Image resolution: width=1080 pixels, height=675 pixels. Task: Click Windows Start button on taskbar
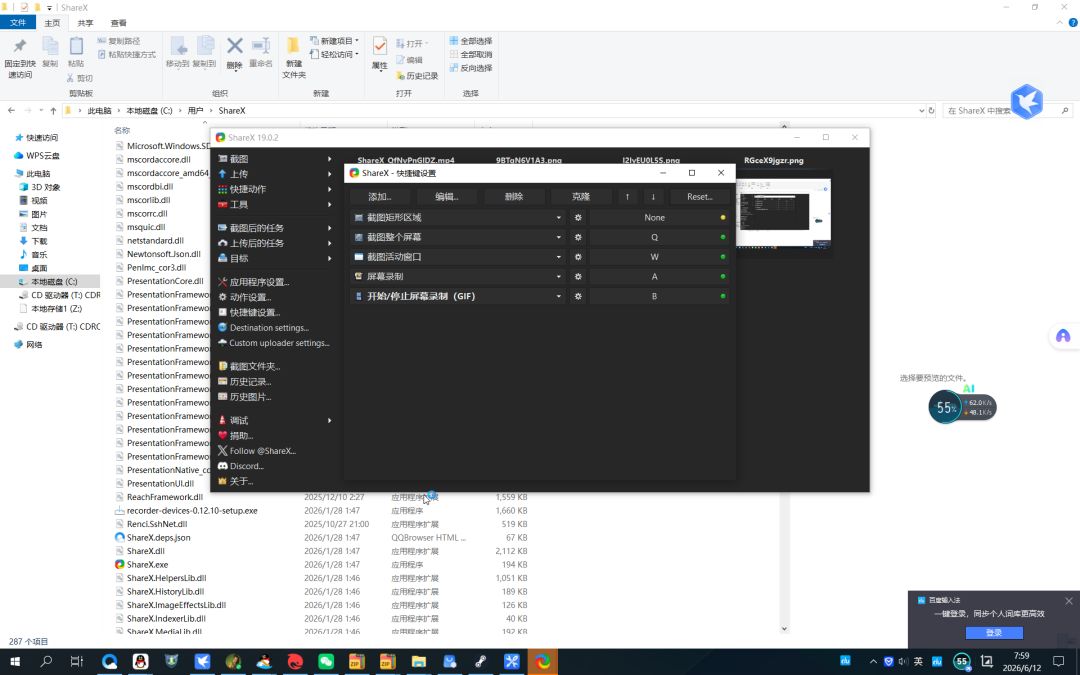click(x=14, y=661)
